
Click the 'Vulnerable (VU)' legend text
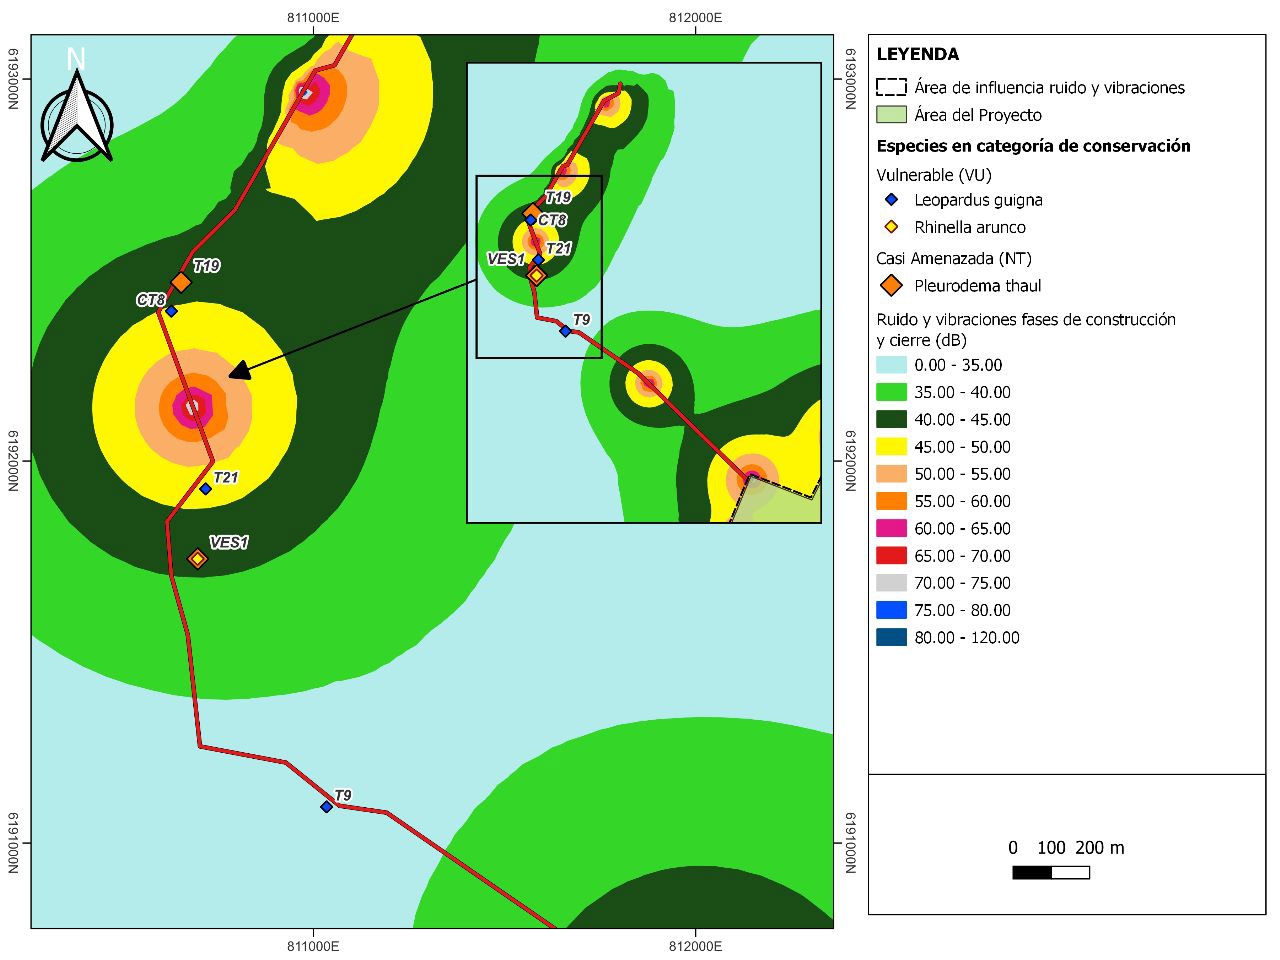tap(933, 175)
